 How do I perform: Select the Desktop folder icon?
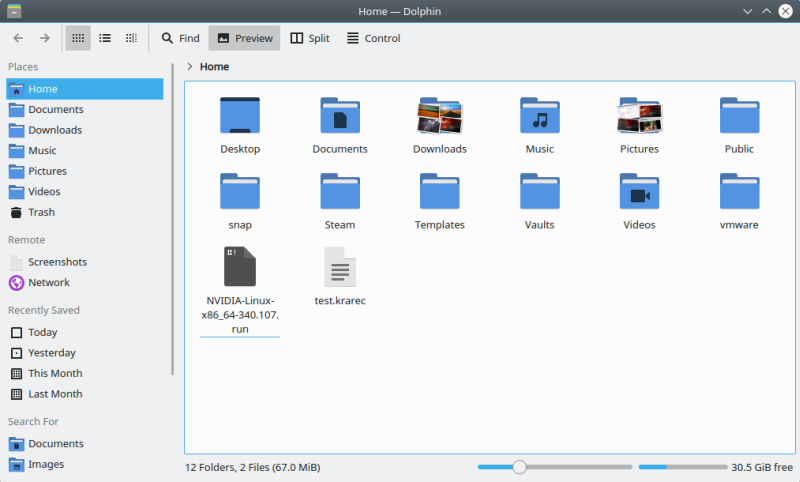coord(240,115)
